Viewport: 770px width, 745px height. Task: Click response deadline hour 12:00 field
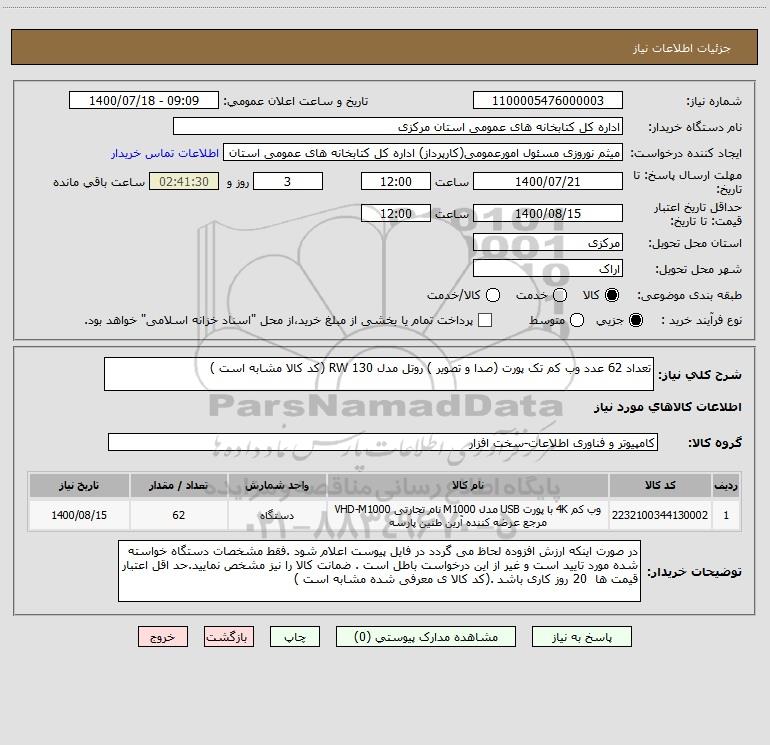pyautogui.click(x=396, y=181)
